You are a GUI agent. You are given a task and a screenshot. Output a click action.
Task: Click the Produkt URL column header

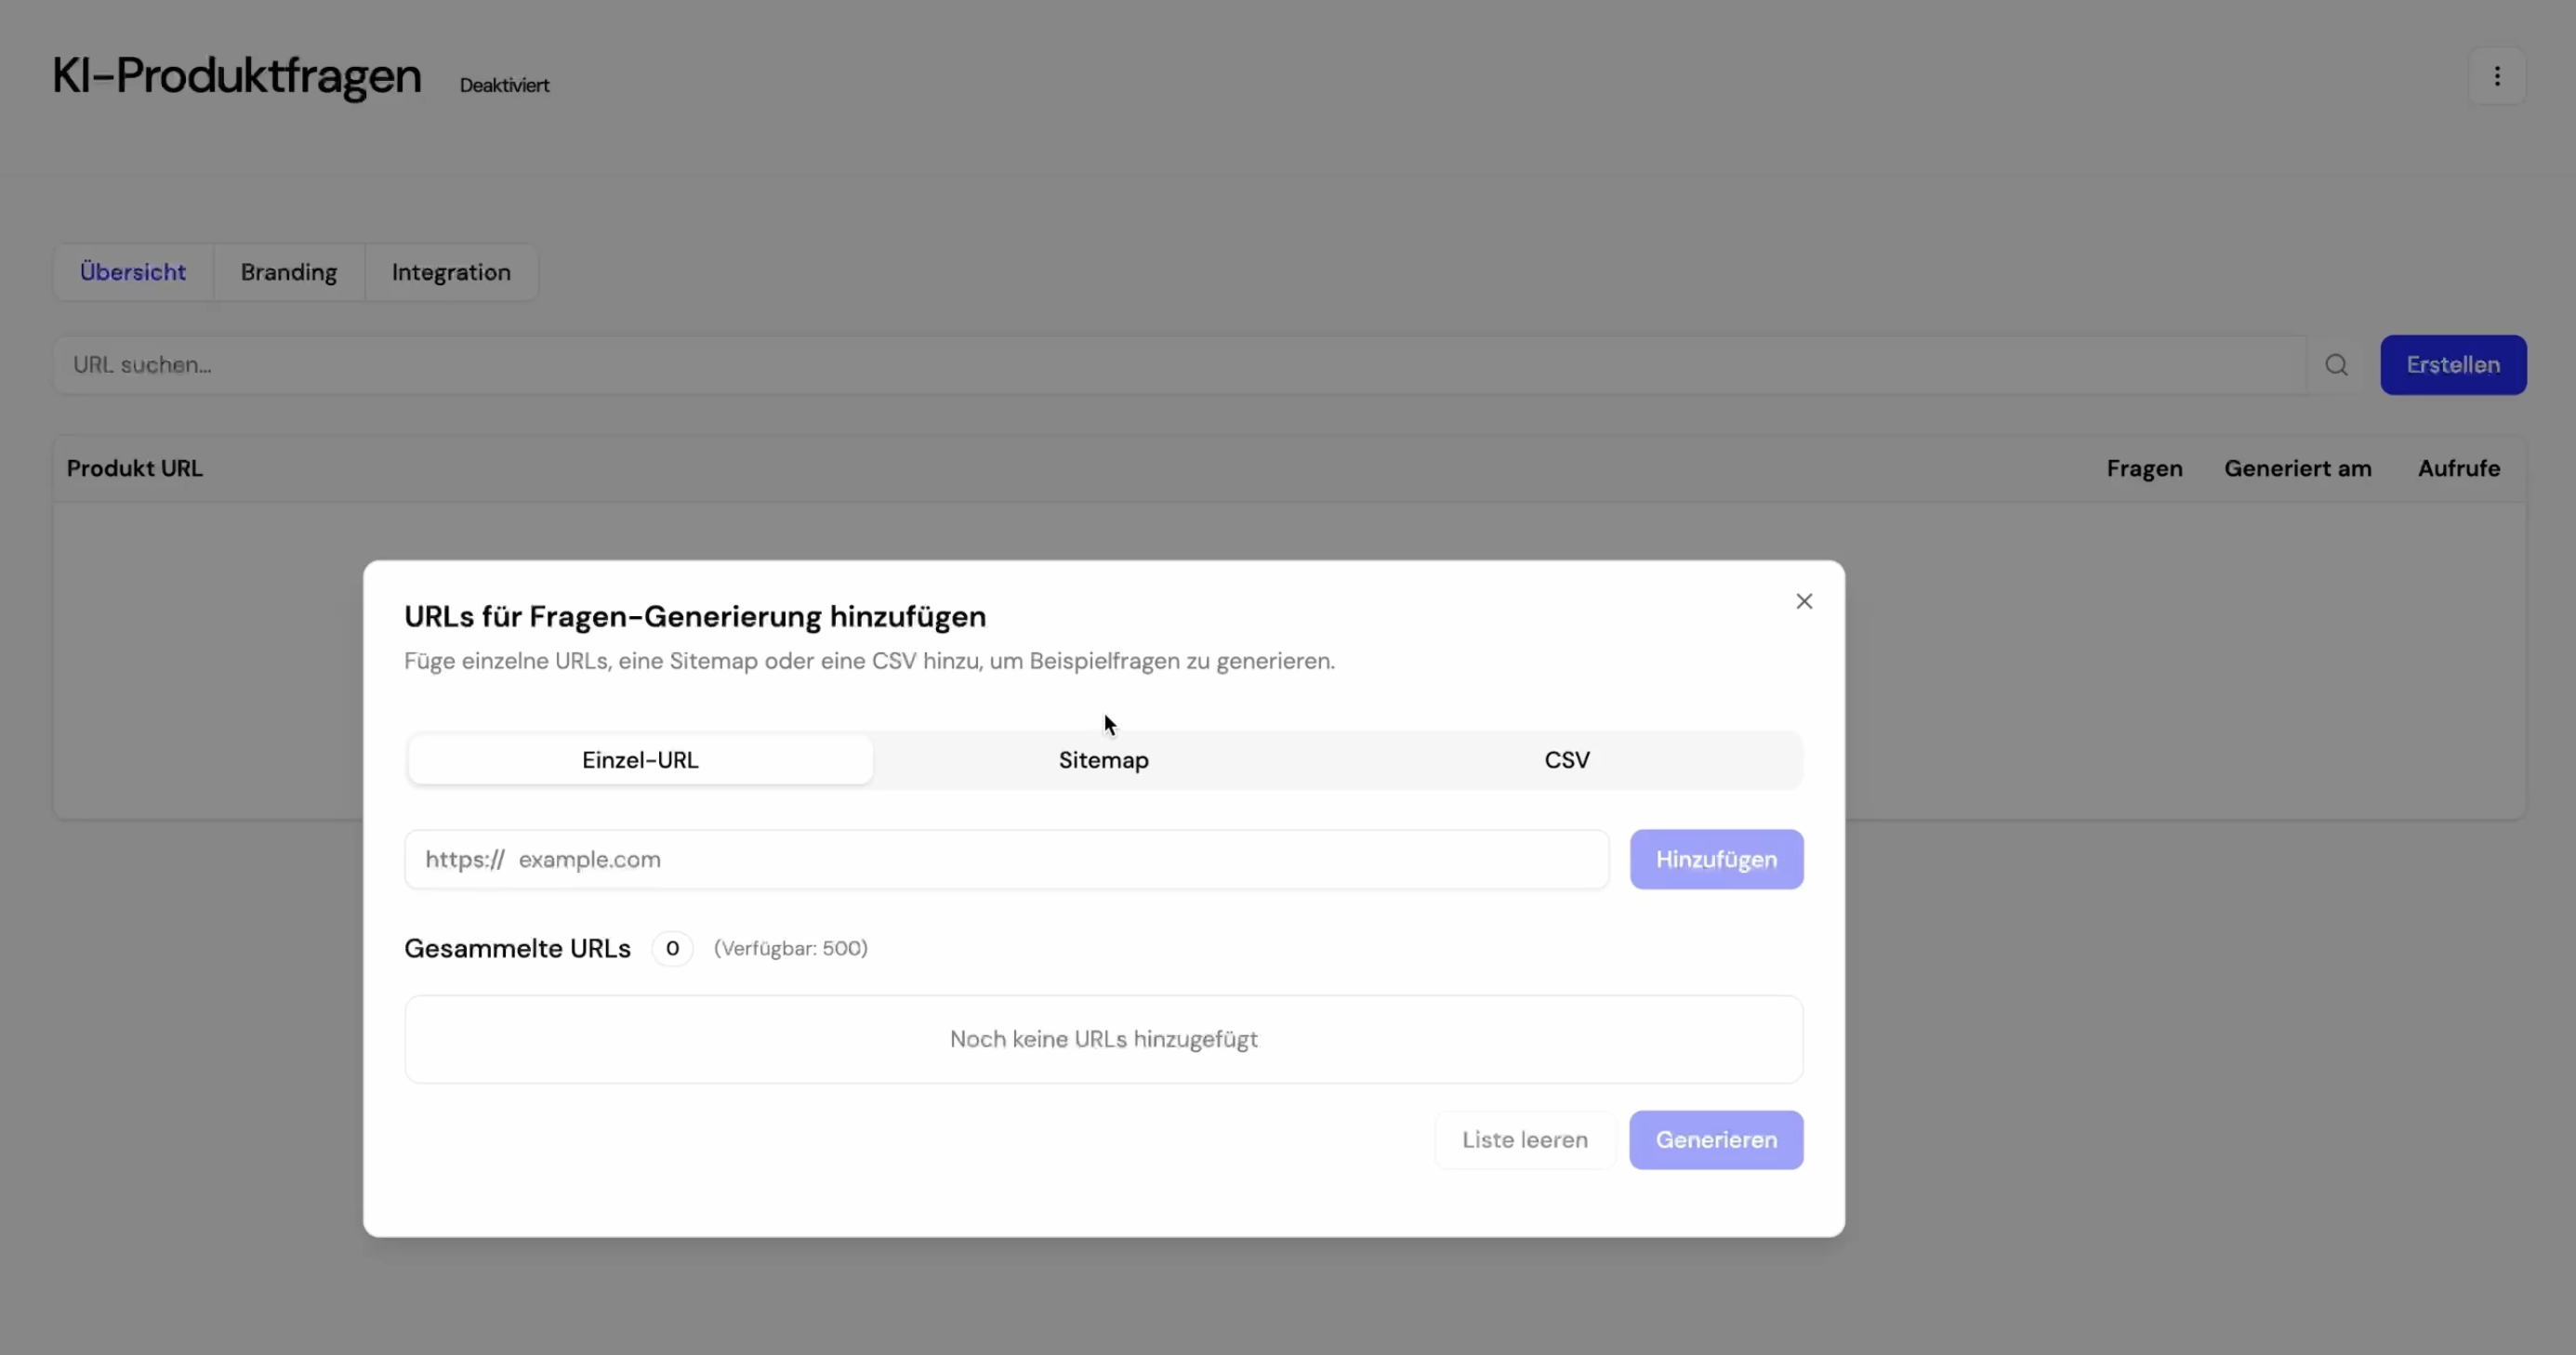pos(135,468)
